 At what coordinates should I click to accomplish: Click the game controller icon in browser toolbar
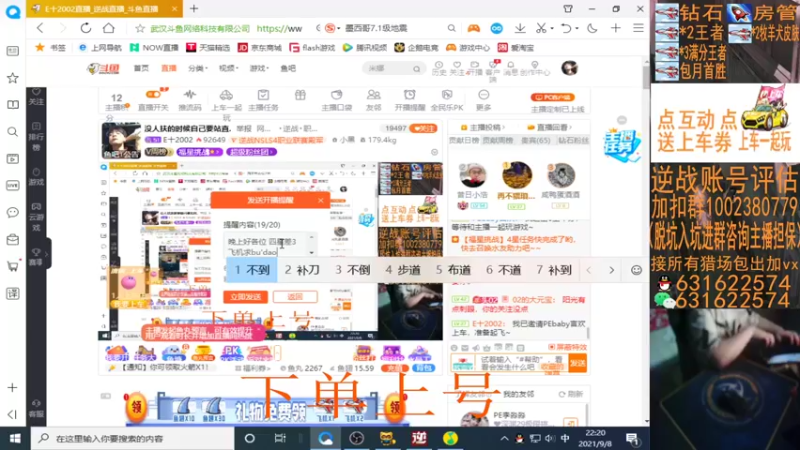coord(474,28)
